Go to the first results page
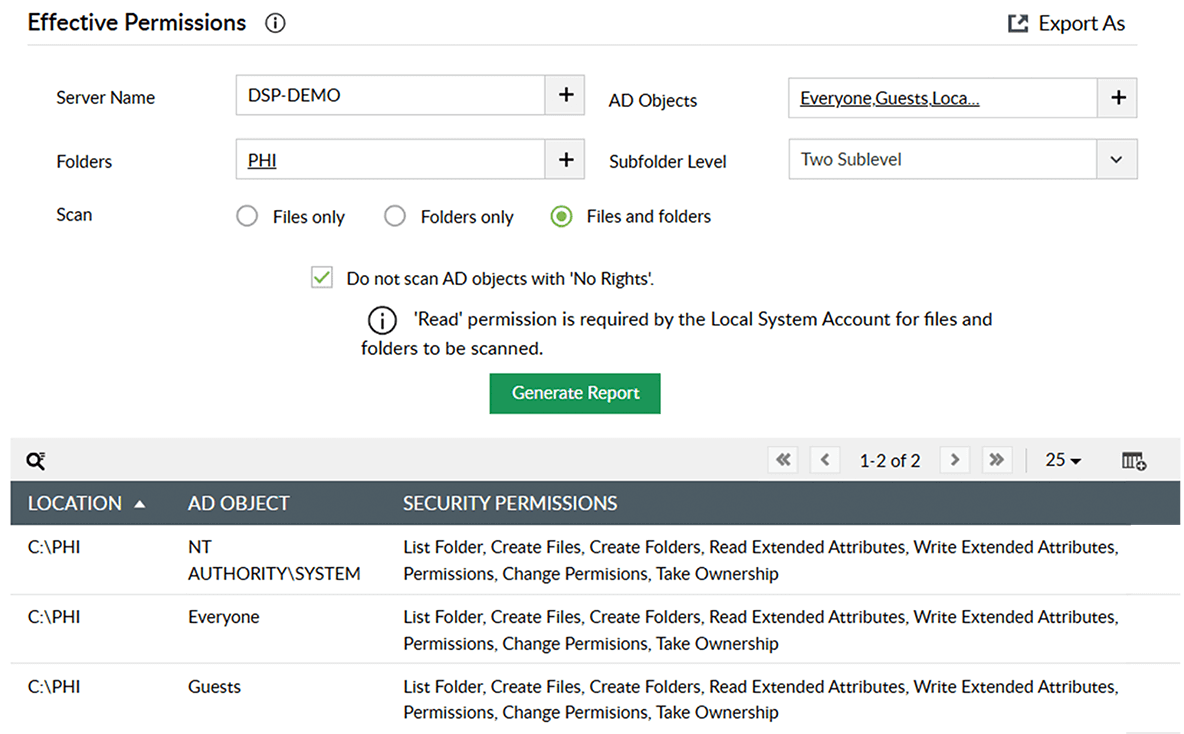1184x734 pixels. point(783,460)
